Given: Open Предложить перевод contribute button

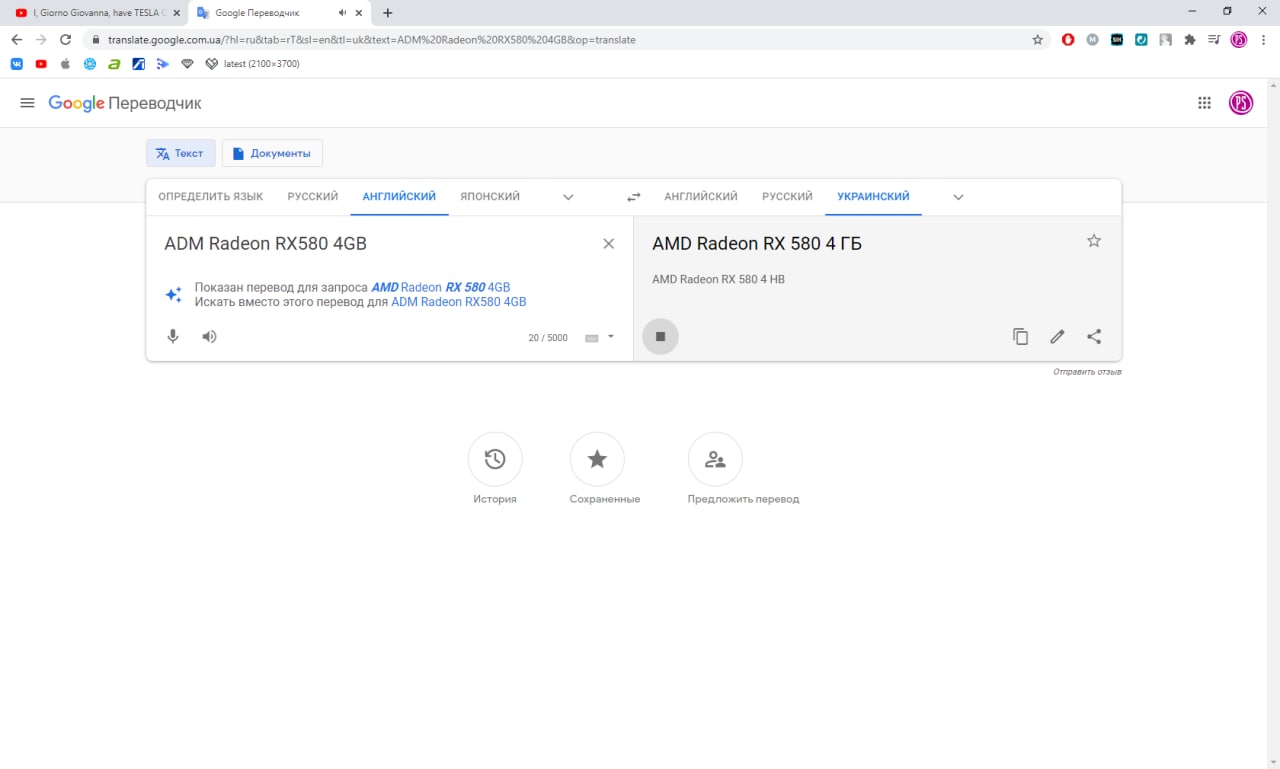Looking at the screenshot, I should 715,459.
